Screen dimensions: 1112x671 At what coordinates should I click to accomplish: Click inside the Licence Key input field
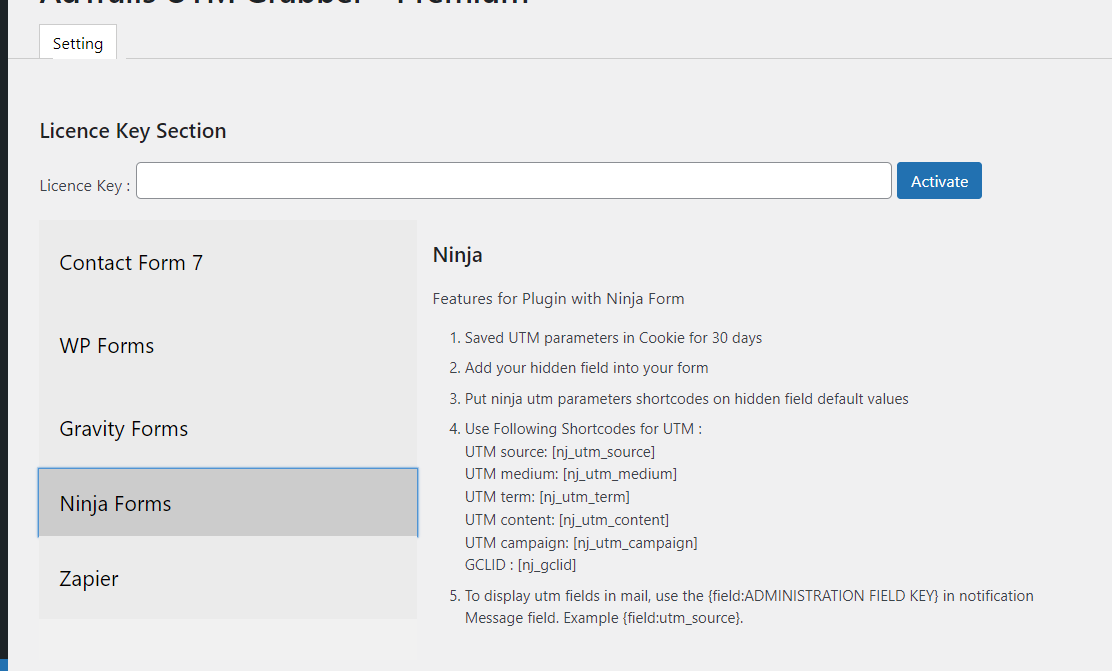513,180
